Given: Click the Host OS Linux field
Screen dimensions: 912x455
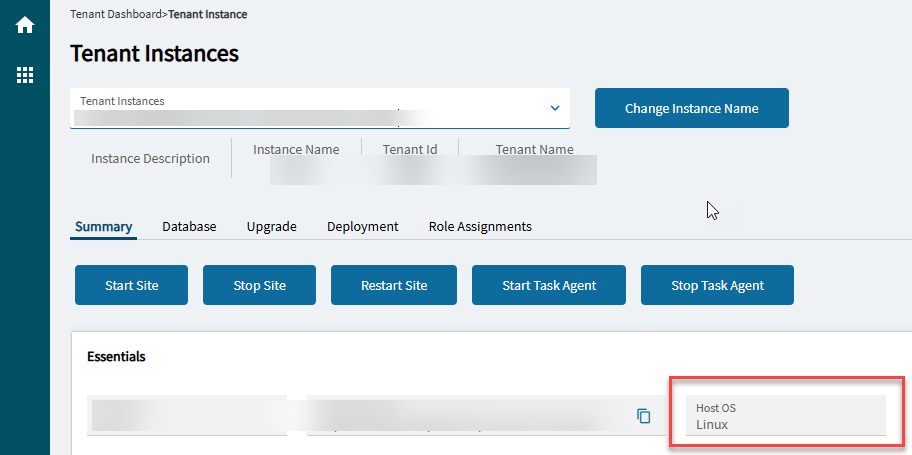Looking at the screenshot, I should [x=785, y=416].
